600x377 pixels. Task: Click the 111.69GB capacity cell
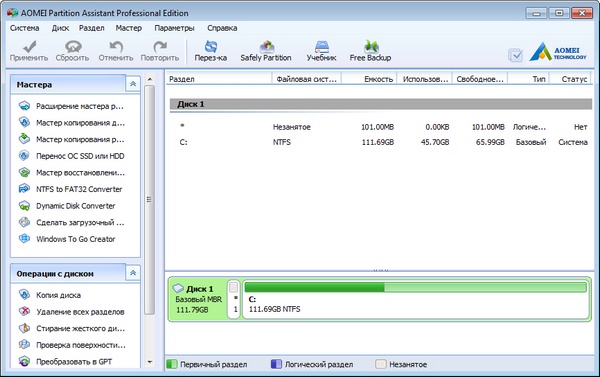(378, 142)
